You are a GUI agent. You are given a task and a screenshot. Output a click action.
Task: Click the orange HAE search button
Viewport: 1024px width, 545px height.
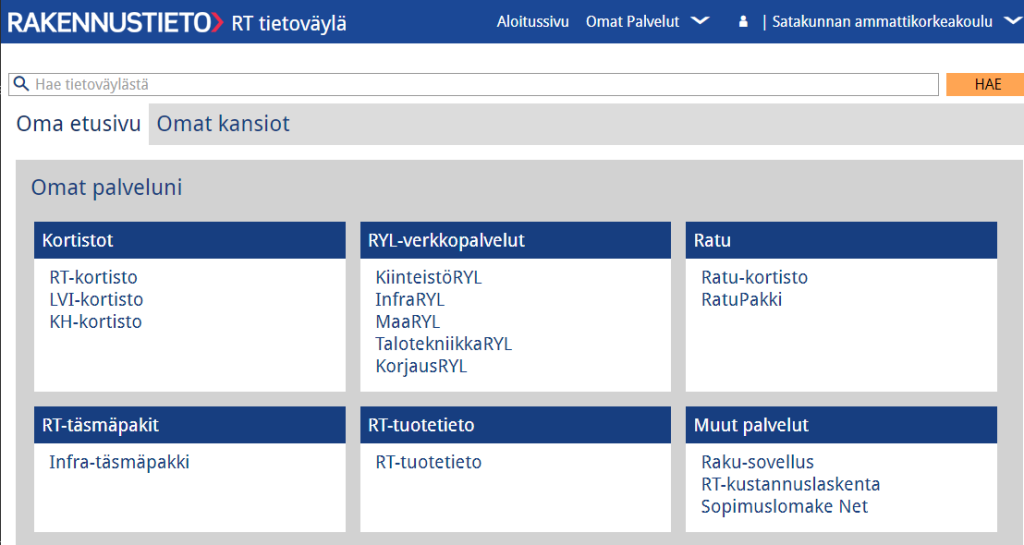click(x=986, y=84)
